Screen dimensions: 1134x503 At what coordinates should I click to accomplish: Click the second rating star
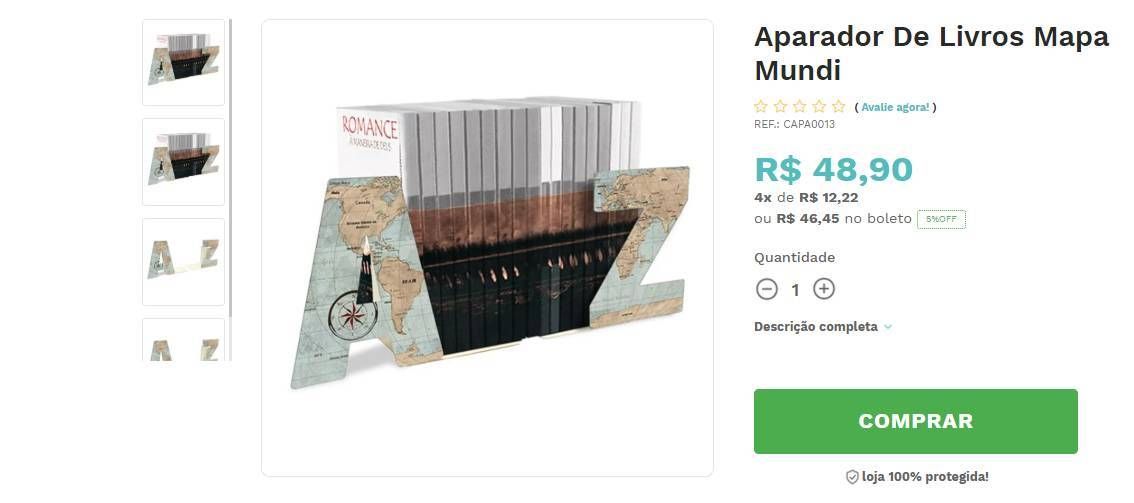[780, 107]
